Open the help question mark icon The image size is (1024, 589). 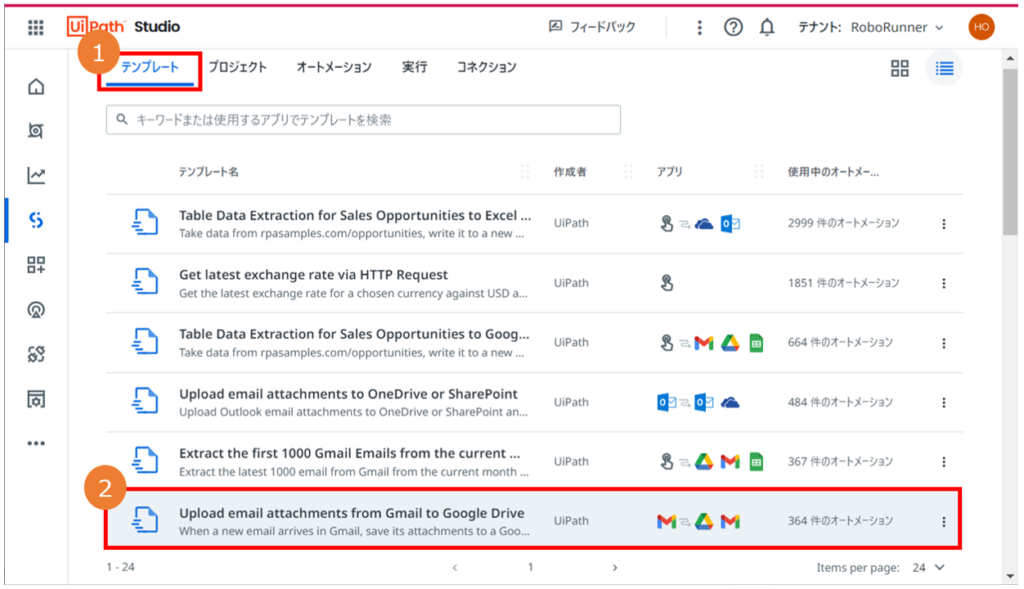(x=733, y=27)
